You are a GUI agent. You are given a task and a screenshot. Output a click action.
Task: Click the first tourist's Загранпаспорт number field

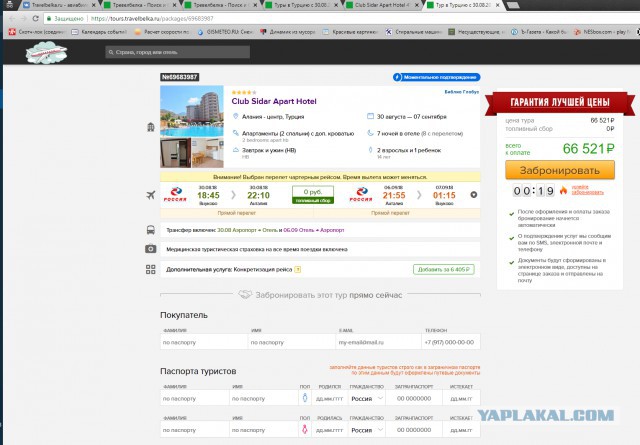(x=414, y=398)
